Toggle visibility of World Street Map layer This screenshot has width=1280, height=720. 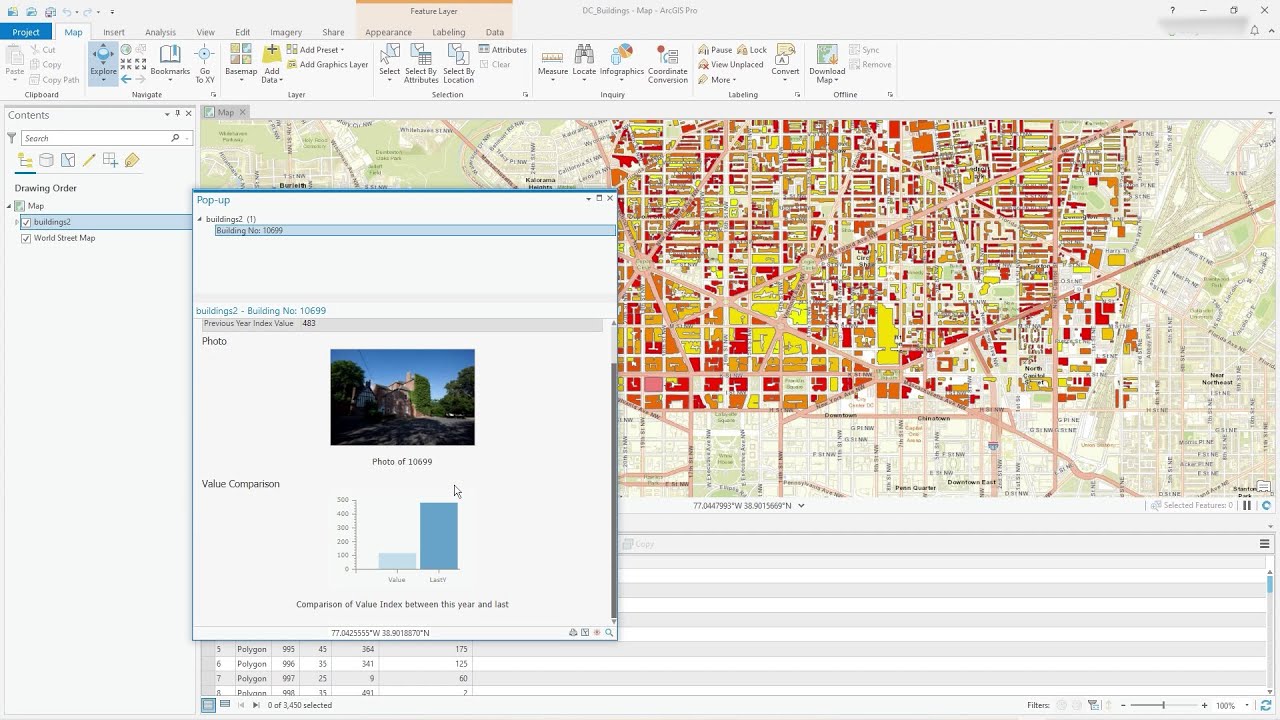(26, 238)
